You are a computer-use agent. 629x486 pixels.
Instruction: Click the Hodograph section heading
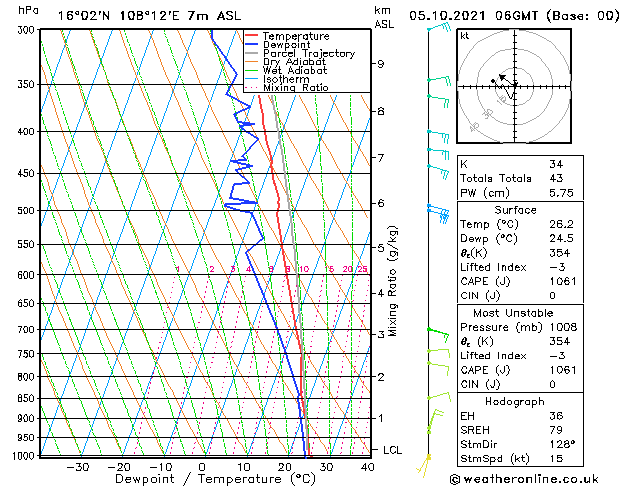click(x=515, y=401)
